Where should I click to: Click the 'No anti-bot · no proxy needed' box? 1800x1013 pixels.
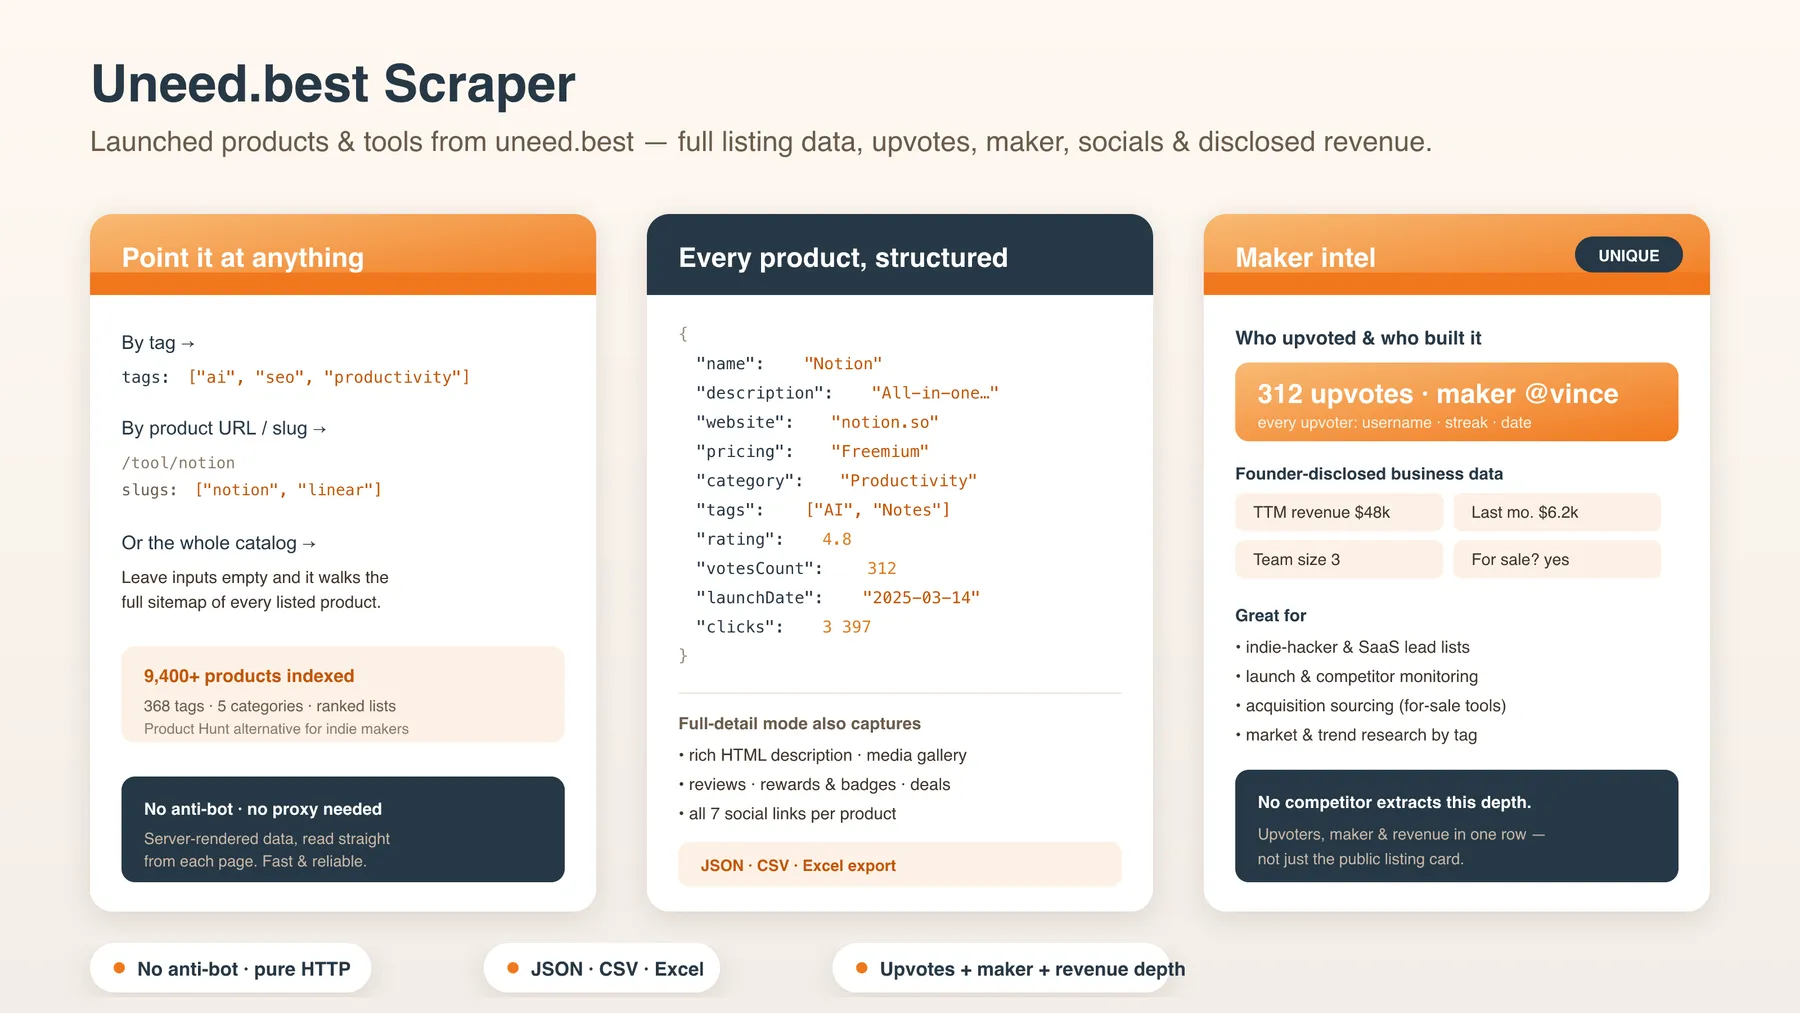(343, 829)
